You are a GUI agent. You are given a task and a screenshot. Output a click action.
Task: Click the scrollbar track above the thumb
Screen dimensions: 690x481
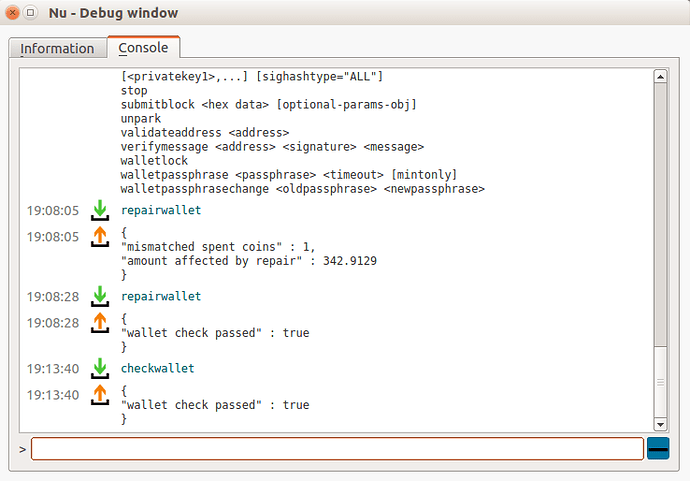660,214
